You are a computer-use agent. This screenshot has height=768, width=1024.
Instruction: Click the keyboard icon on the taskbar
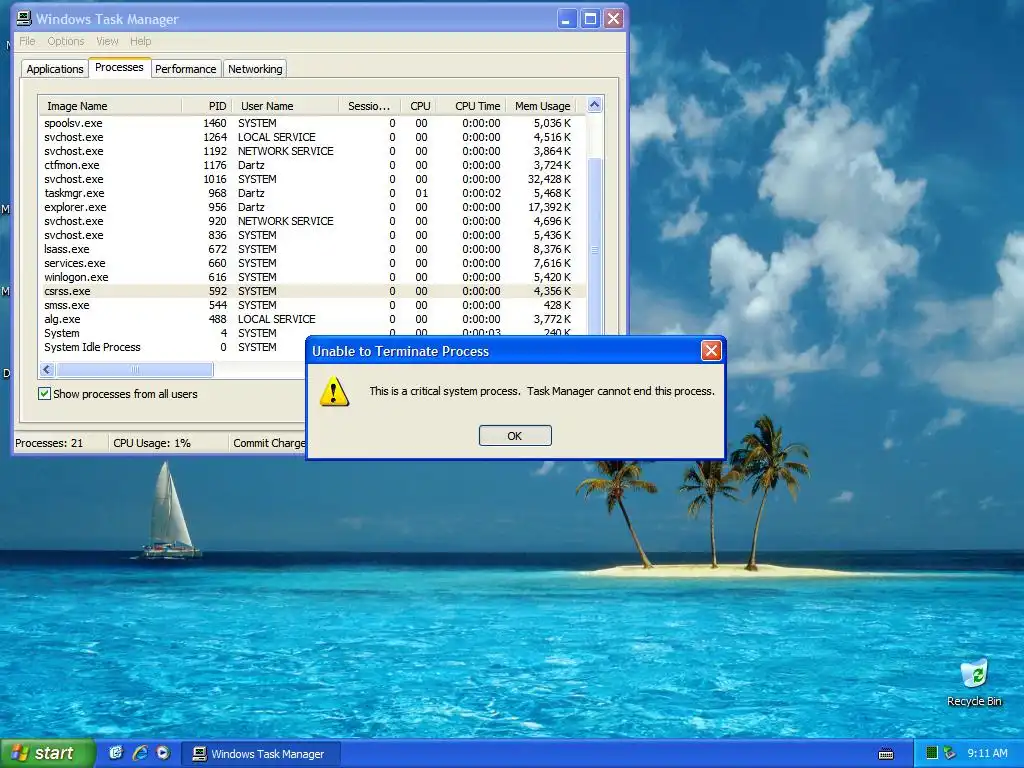pos(886,754)
